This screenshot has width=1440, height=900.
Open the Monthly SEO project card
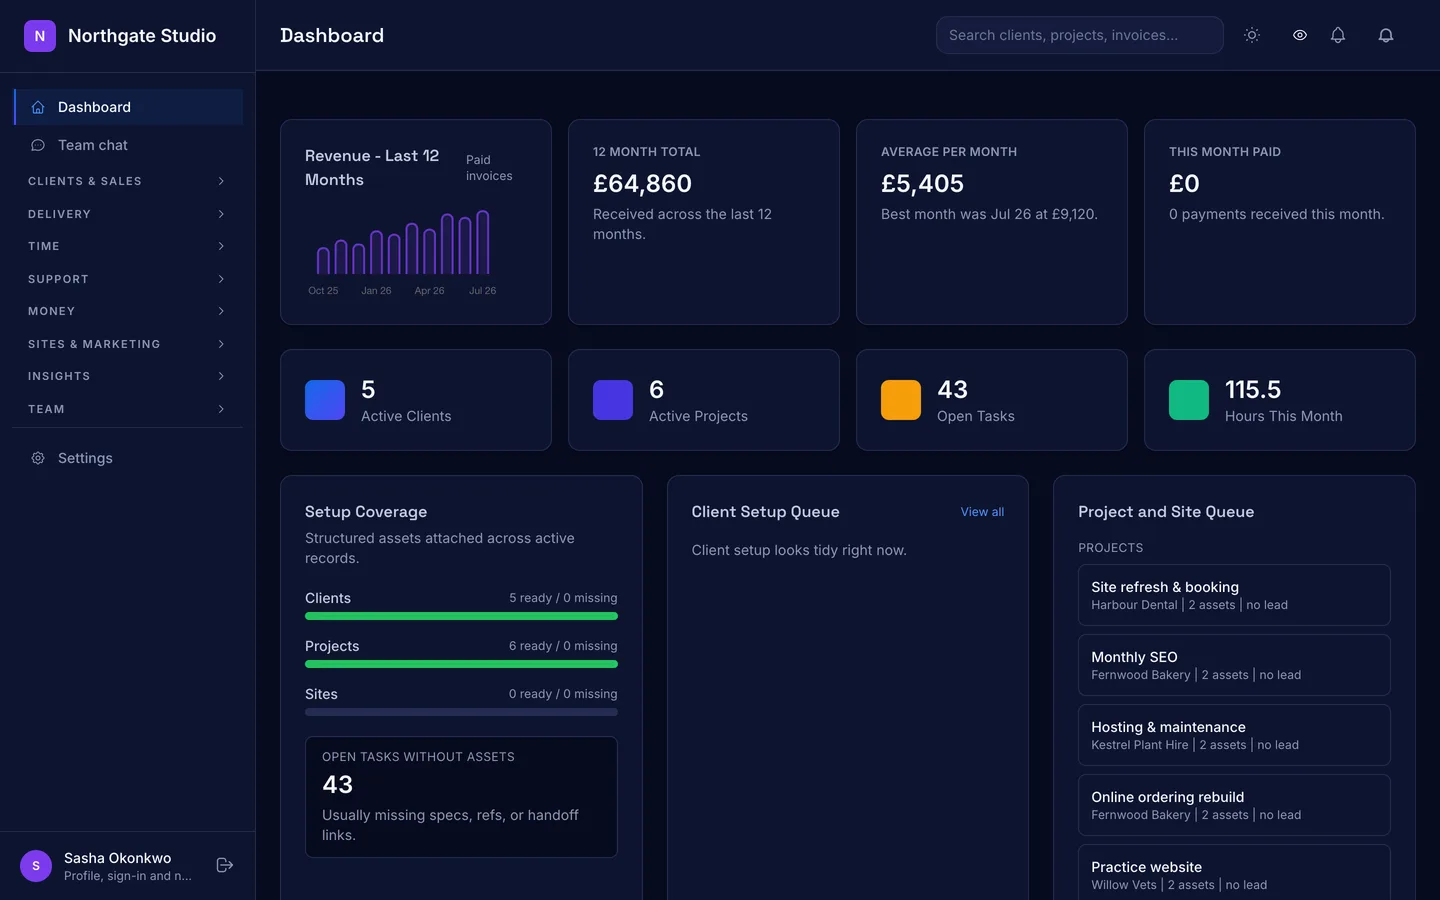pyautogui.click(x=1234, y=665)
